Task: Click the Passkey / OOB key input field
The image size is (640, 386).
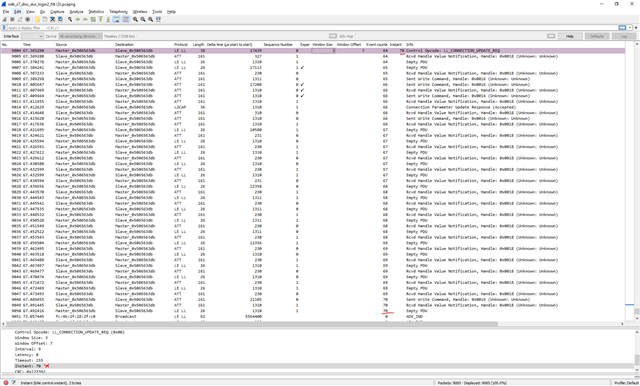Action: point(233,36)
